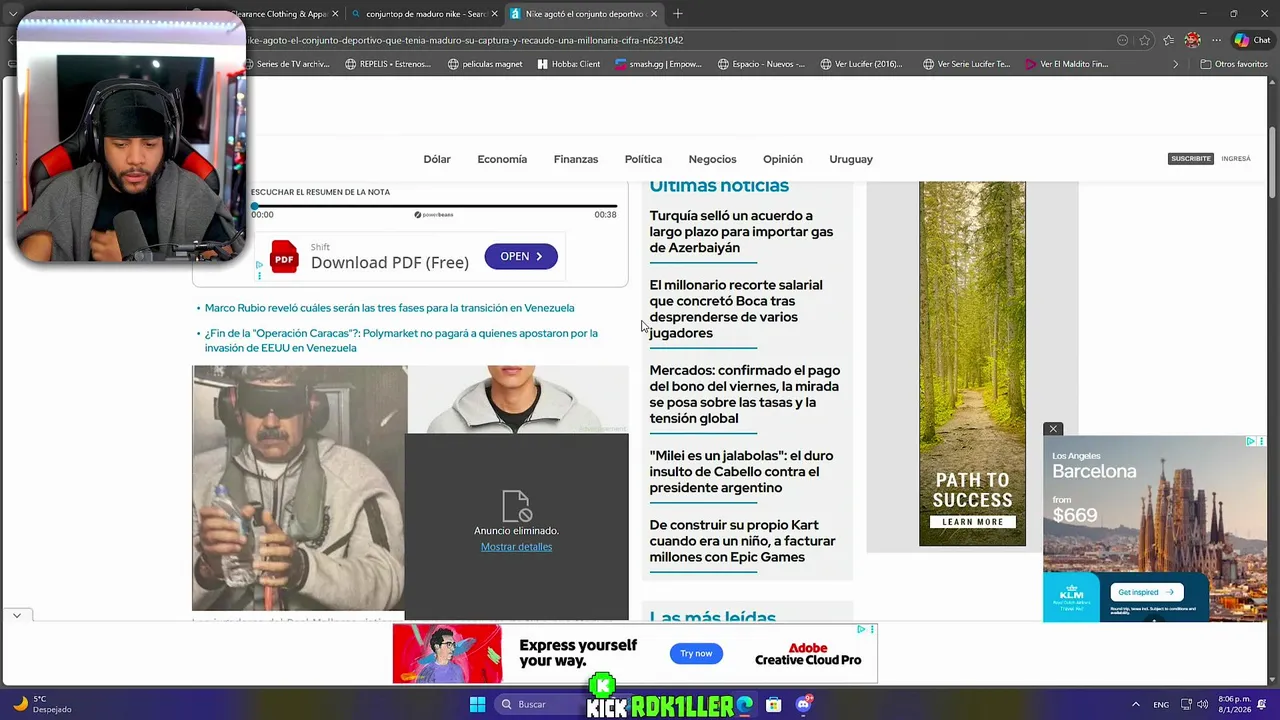The width and height of the screenshot is (1280, 720).
Task: Open the 'Ver Serie Lucifer Te...' bookmark
Action: click(967, 64)
